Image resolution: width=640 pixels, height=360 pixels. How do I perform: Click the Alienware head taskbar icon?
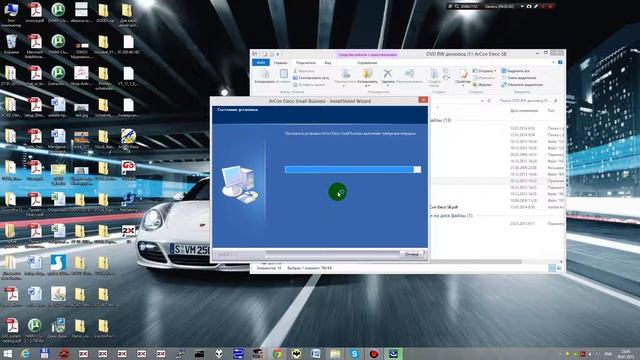click(x=219, y=353)
